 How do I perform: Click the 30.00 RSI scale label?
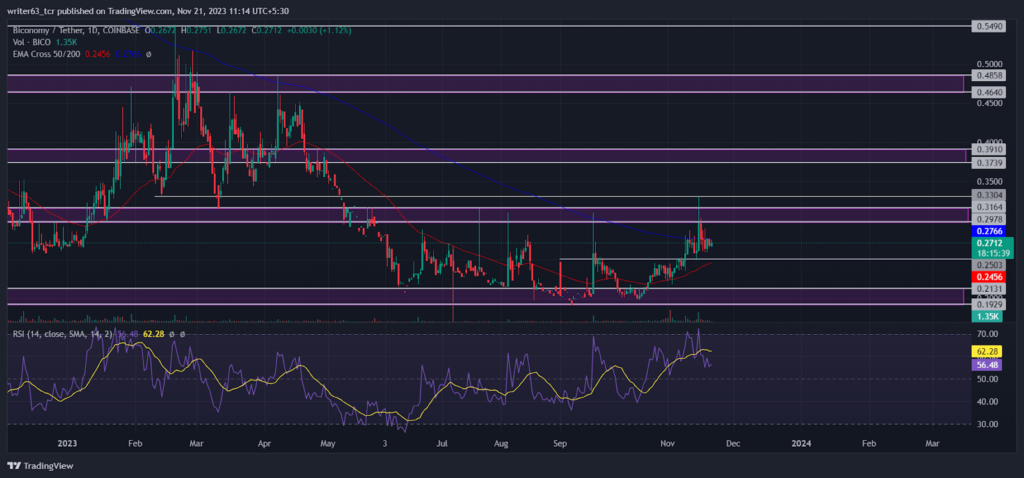click(986, 424)
